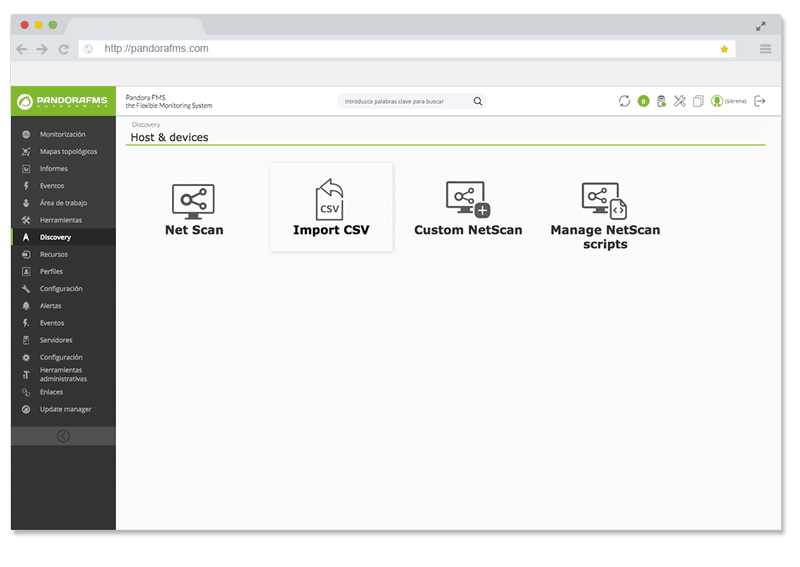
Task: Toggle browser fullscreen arrows icon
Action: coord(761,26)
